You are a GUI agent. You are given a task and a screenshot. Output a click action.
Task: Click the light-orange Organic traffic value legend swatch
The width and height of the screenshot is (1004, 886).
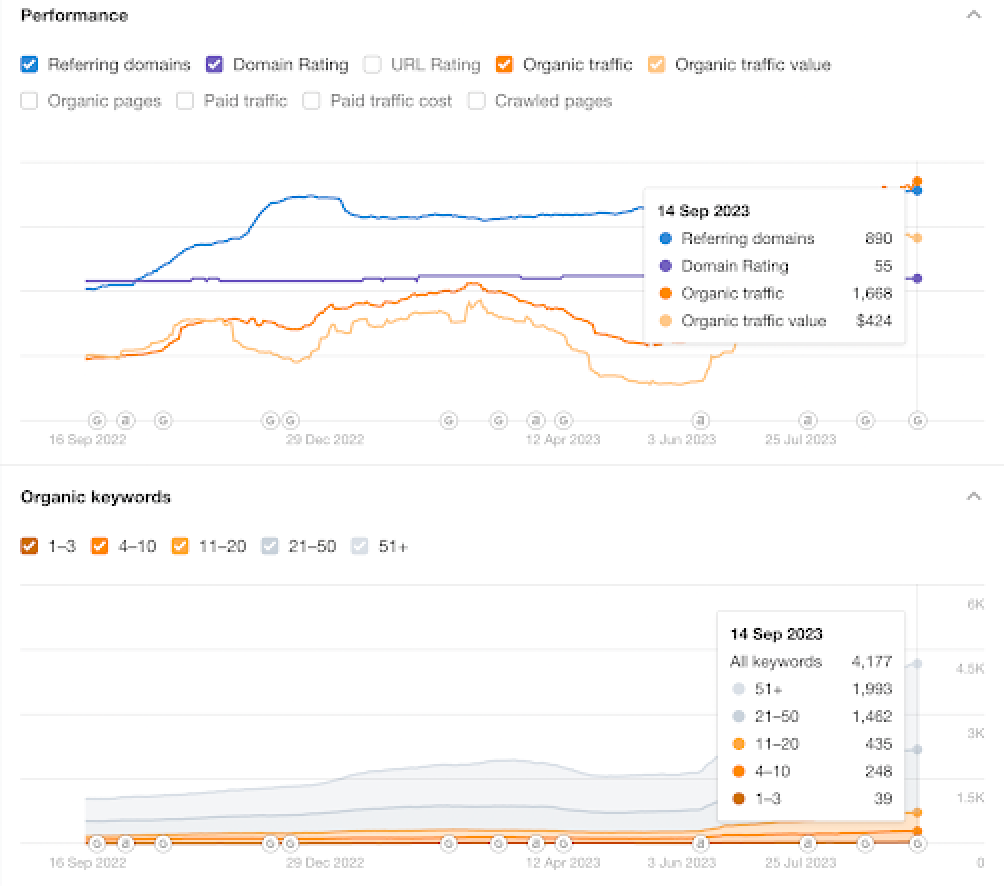(x=657, y=65)
